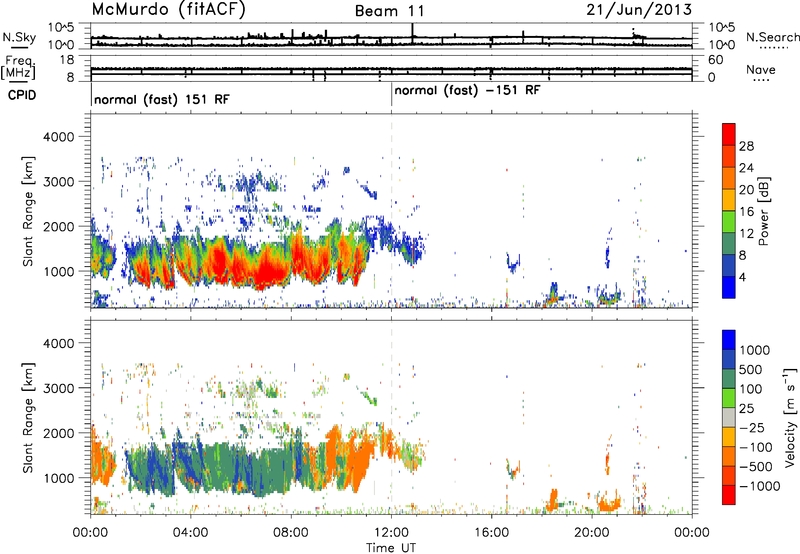This screenshot has width=800, height=554.
Task: Click the 12 label on power colorbar
Action: [746, 234]
